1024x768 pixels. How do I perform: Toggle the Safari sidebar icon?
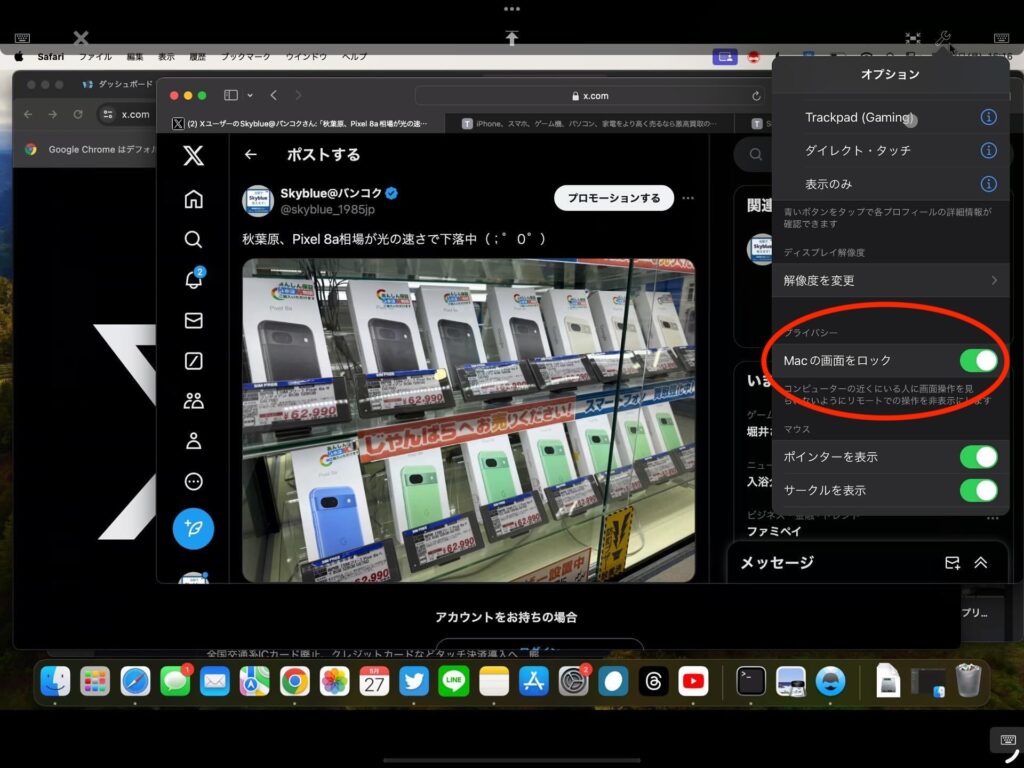pos(231,95)
